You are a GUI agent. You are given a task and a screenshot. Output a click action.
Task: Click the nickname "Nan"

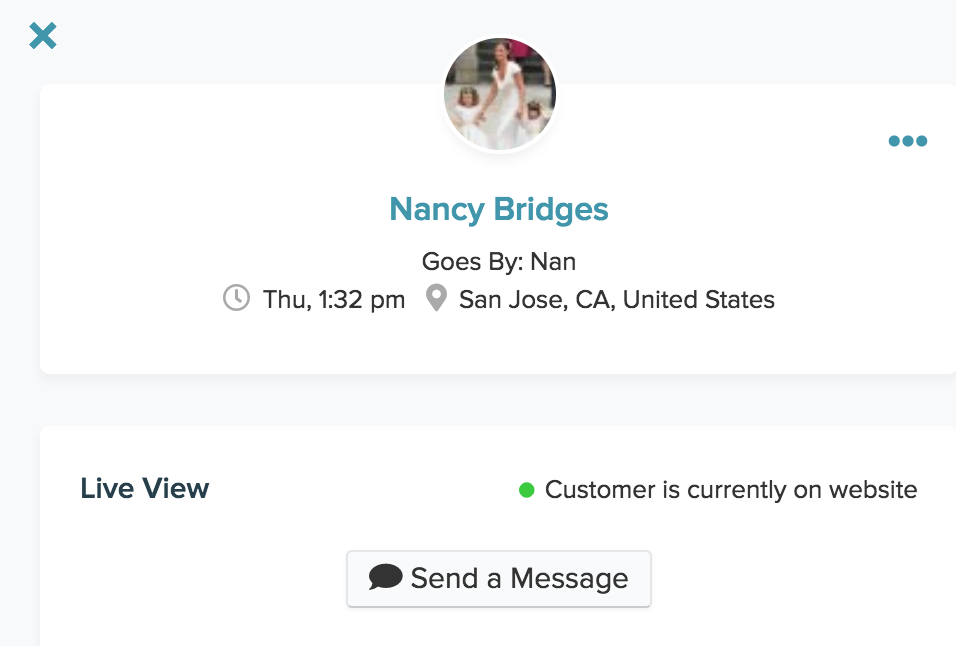coord(553,262)
